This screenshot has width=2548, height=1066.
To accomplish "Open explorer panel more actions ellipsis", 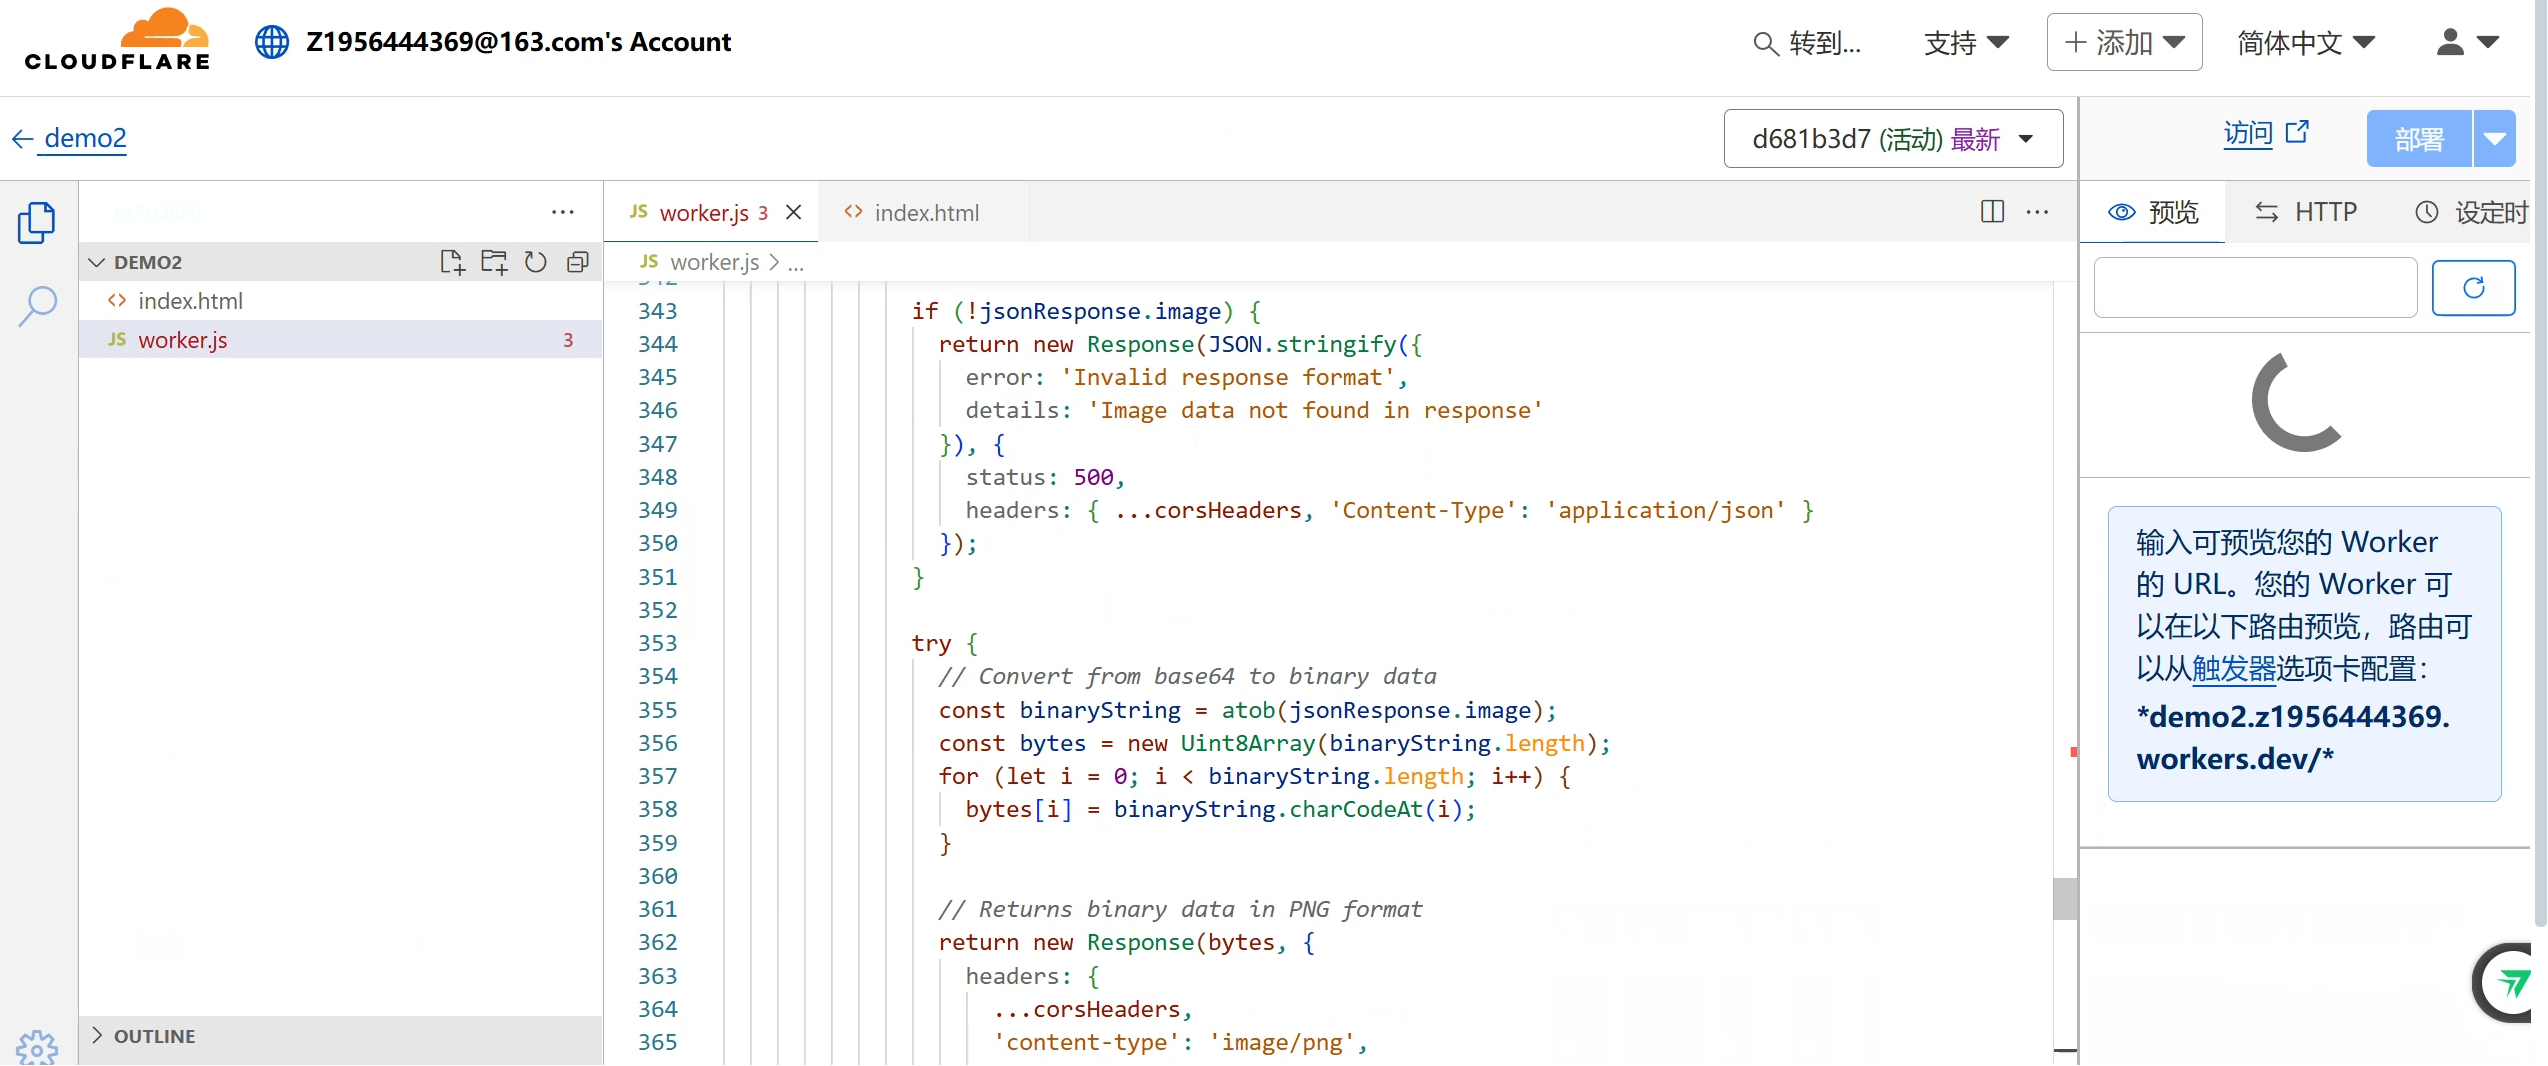I will 563,212.
